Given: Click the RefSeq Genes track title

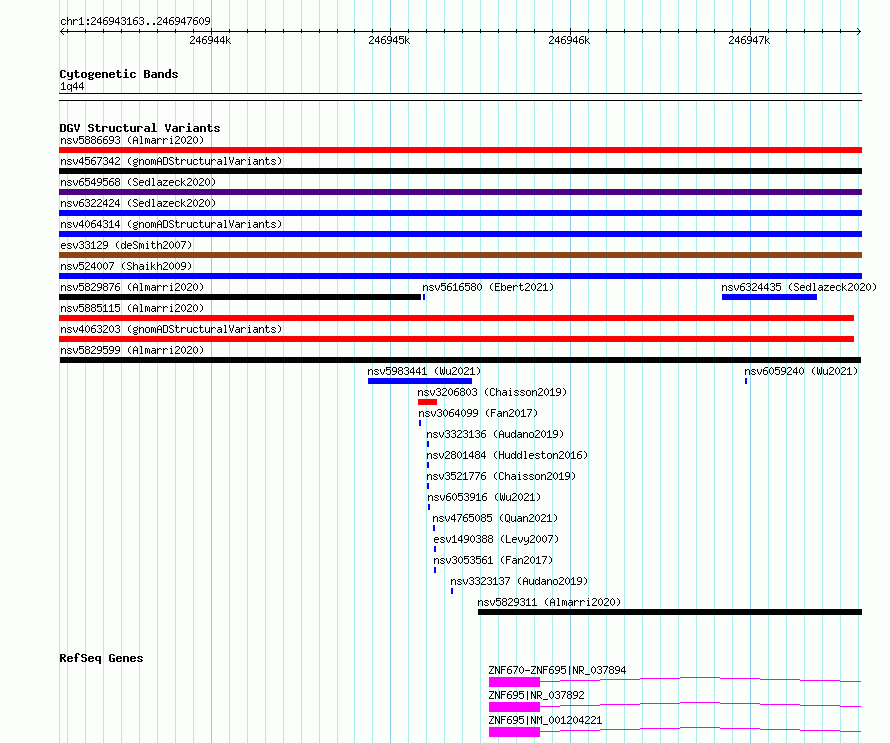Looking at the screenshot, I should [101, 658].
